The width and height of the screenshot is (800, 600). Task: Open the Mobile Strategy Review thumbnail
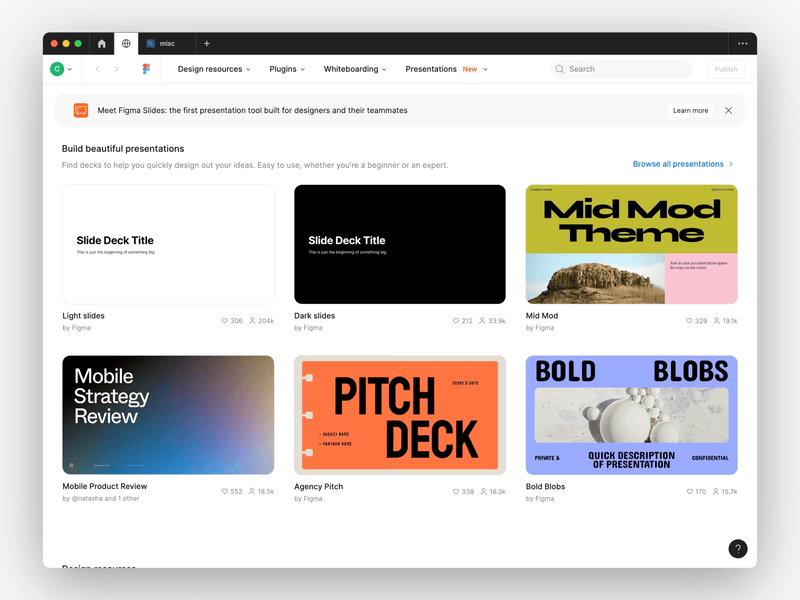click(x=168, y=415)
